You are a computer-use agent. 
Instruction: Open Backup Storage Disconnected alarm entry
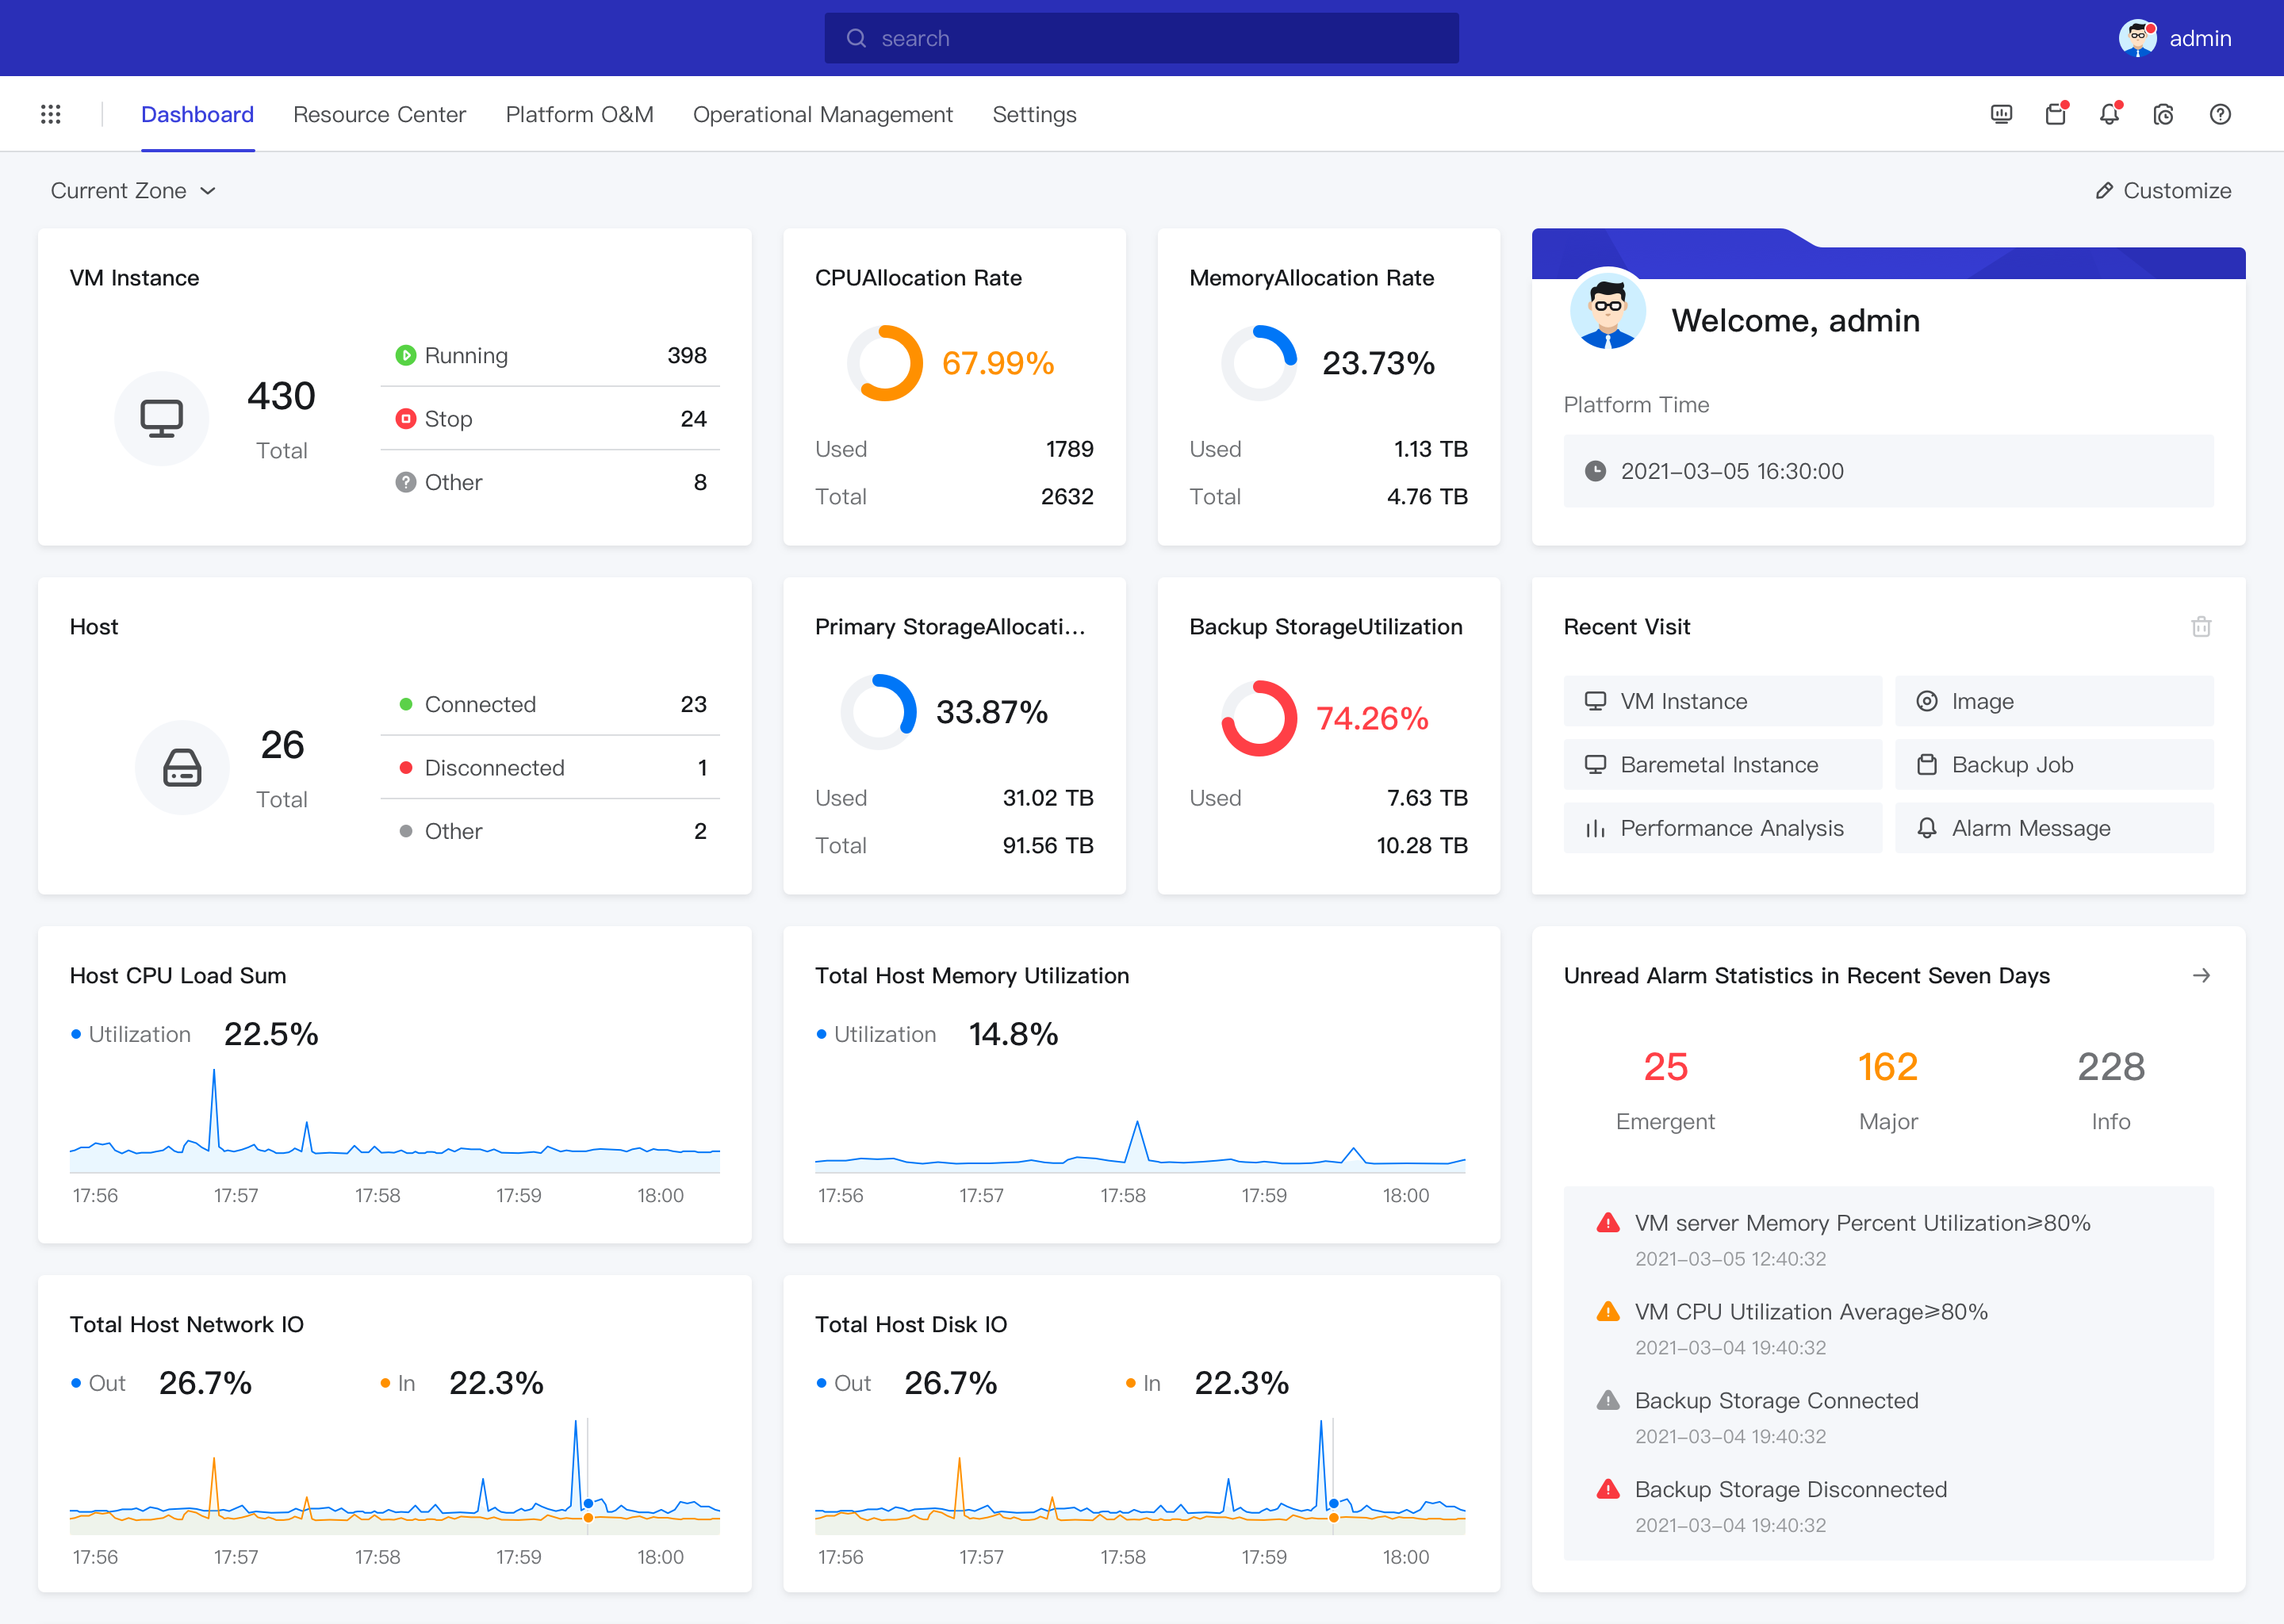pyautogui.click(x=1790, y=1489)
